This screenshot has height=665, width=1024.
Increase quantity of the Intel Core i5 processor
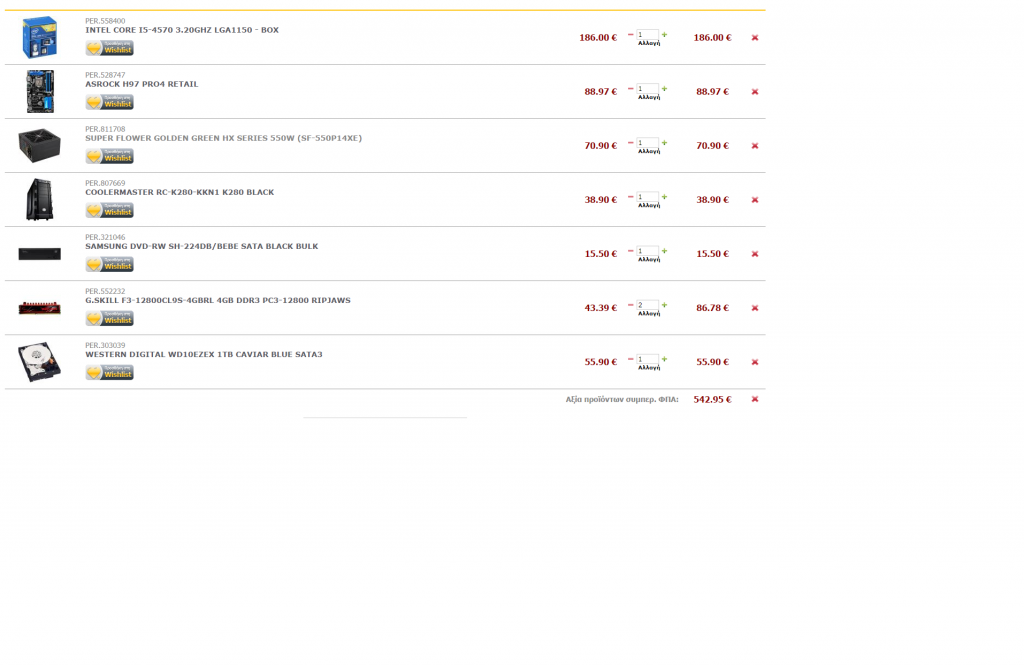coord(664,34)
